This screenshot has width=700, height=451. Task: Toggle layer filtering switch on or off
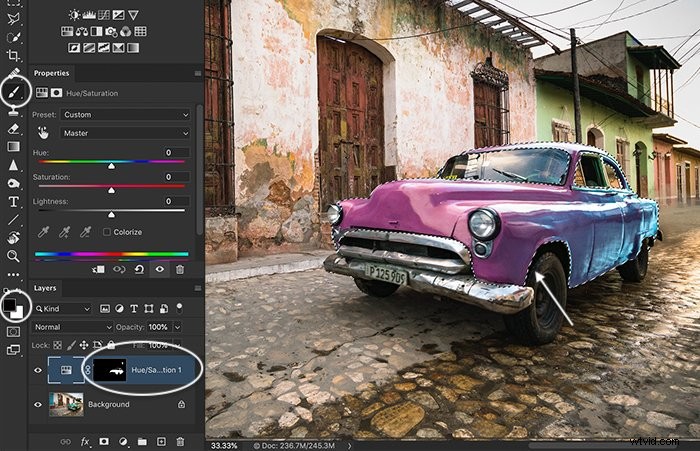pyautogui.click(x=179, y=308)
